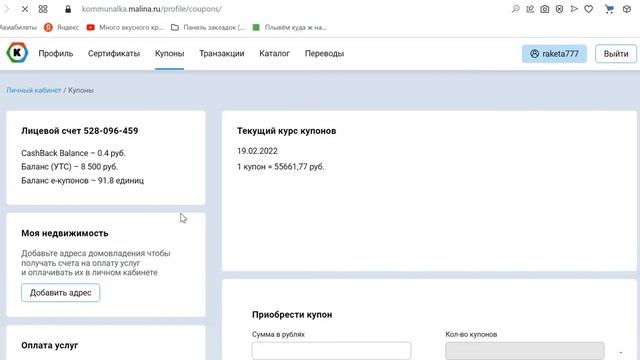Open the Транзакции tab
640x360 pixels.
click(x=222, y=53)
